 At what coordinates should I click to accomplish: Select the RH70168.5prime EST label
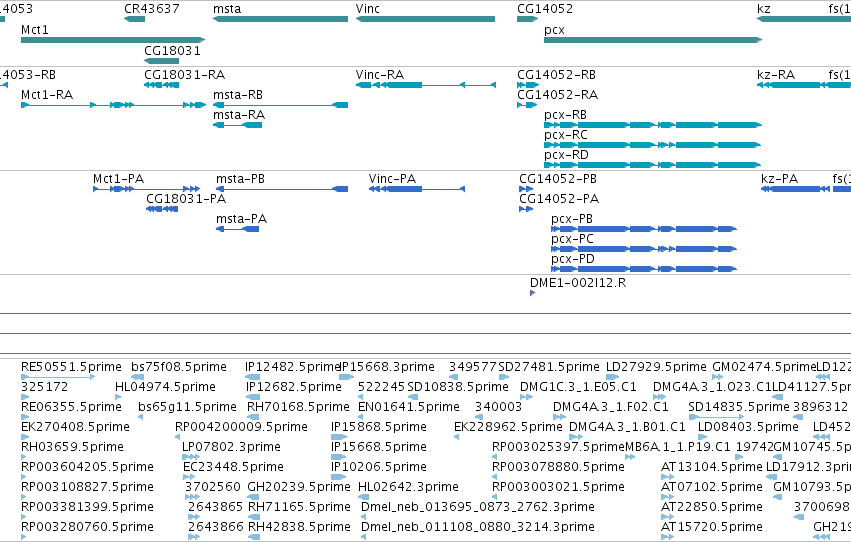pyautogui.click(x=298, y=407)
